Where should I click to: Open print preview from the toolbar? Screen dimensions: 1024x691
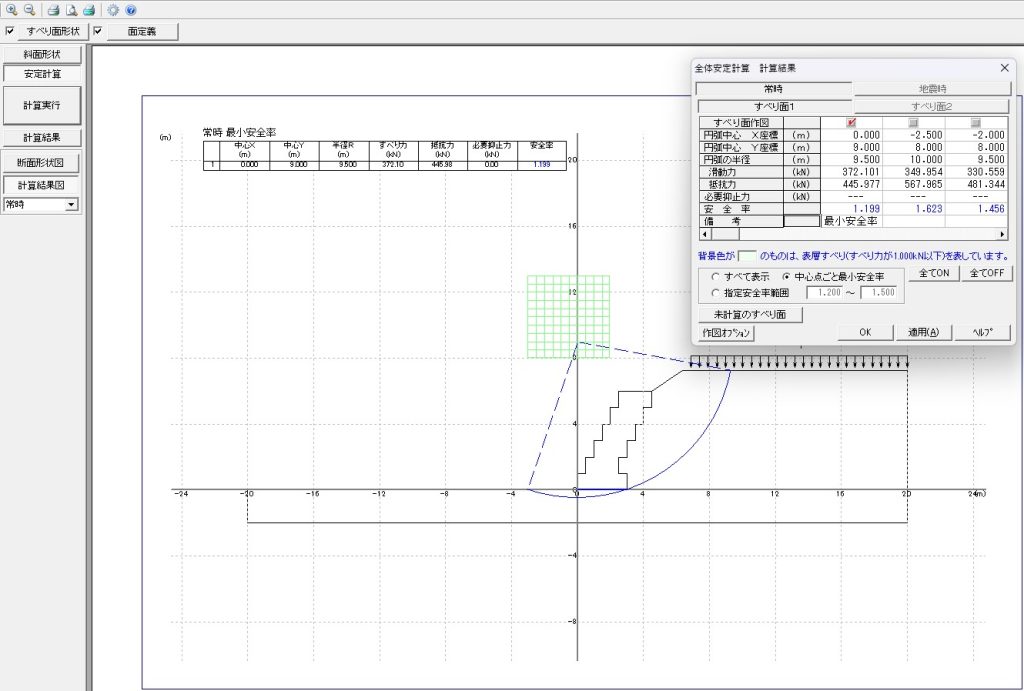click(72, 10)
